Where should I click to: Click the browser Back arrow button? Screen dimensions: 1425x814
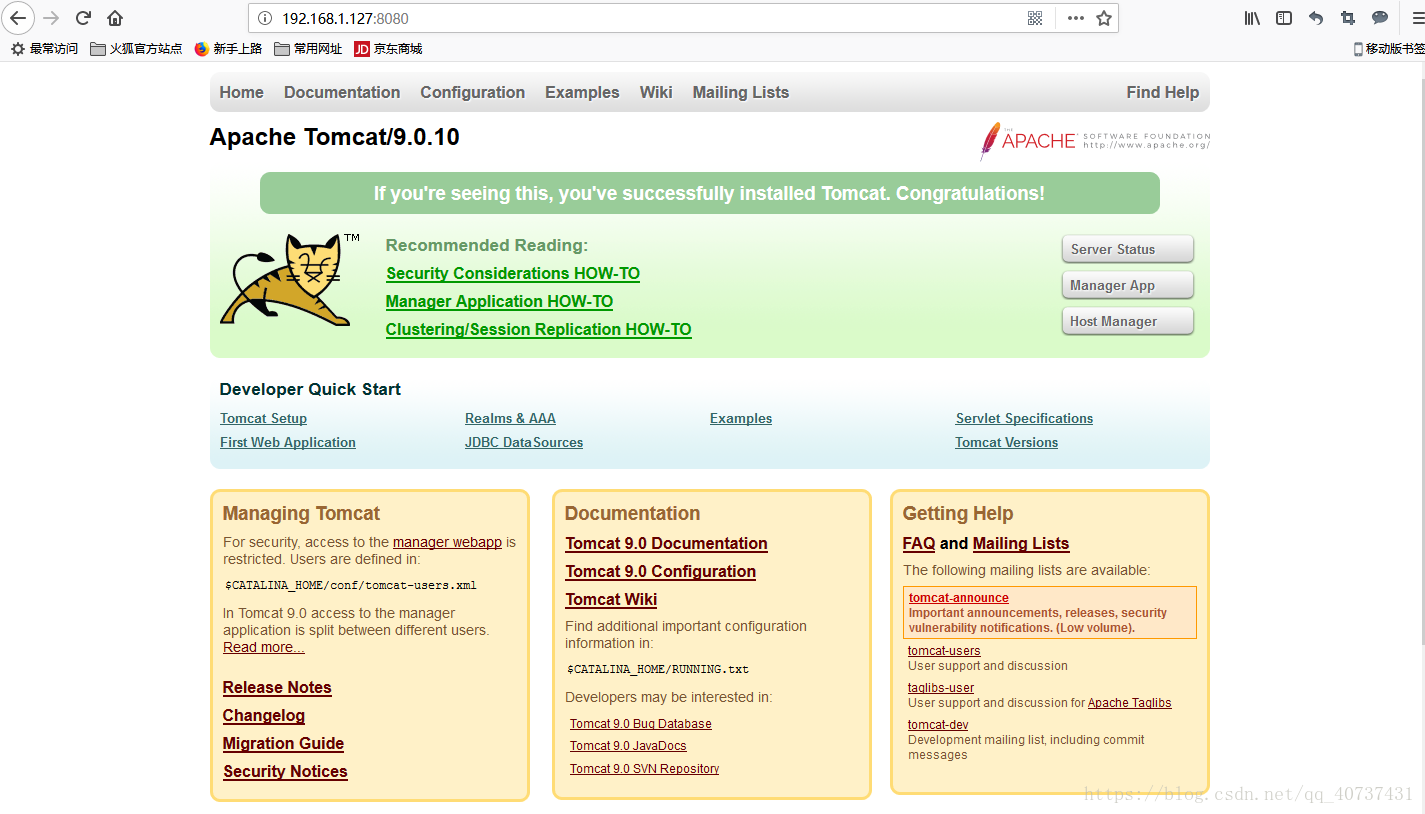pyautogui.click(x=18, y=17)
